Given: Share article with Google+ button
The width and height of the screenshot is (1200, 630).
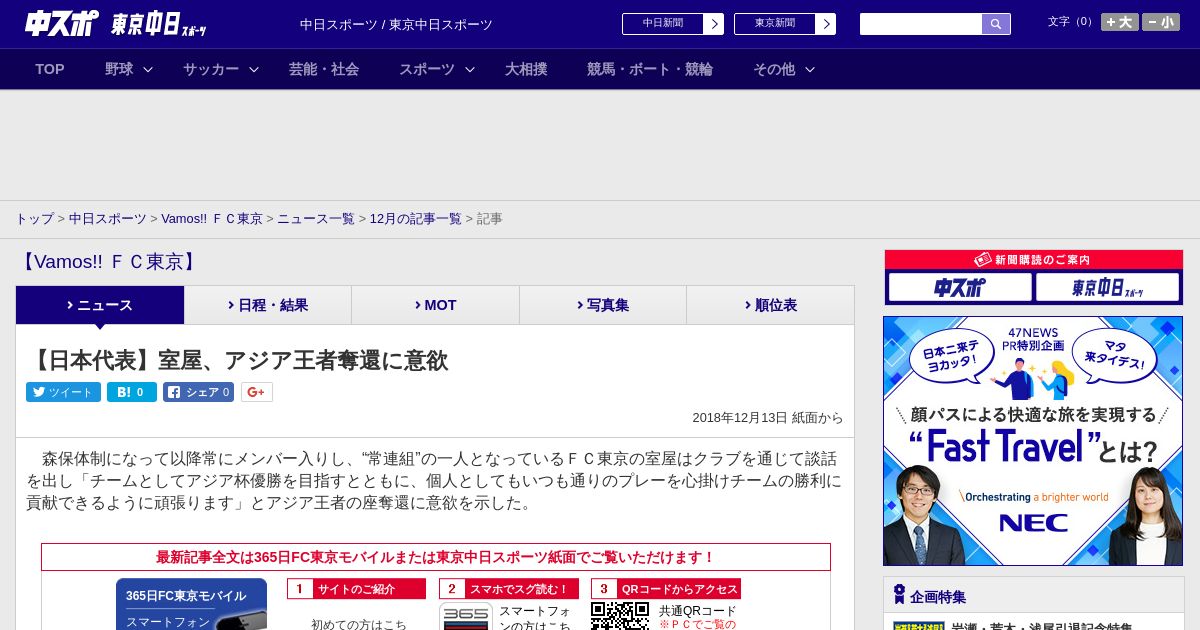Looking at the screenshot, I should [x=257, y=392].
